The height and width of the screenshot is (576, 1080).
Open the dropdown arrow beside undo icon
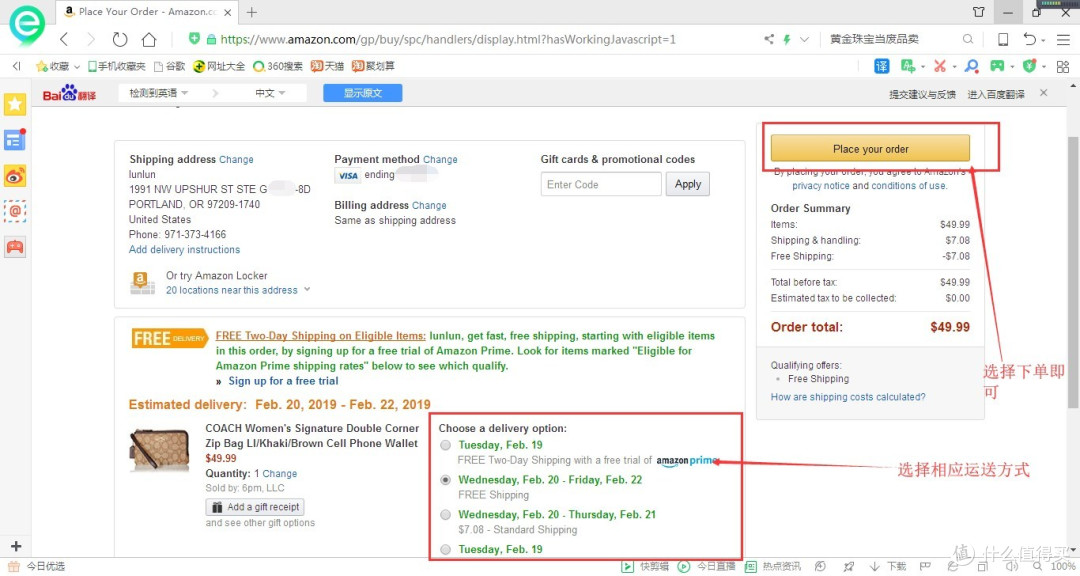[x=1043, y=41]
